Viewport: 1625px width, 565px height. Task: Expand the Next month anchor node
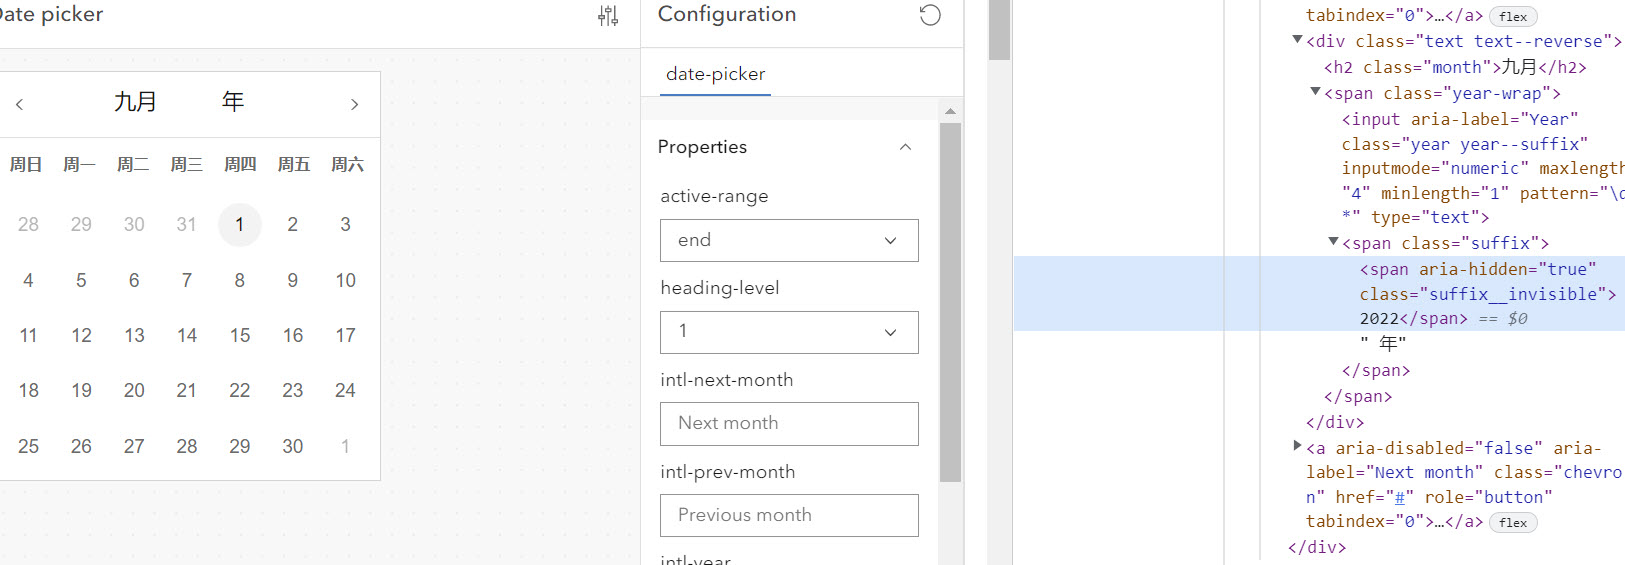1297,446
